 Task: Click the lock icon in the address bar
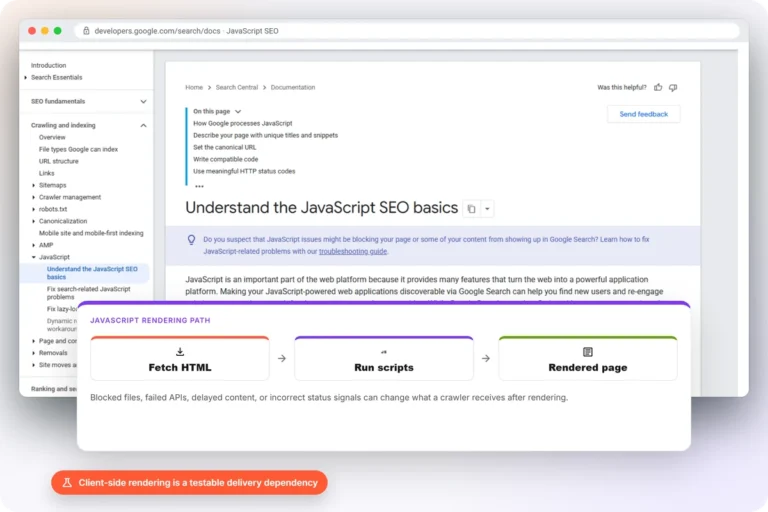pyautogui.click(x=86, y=31)
